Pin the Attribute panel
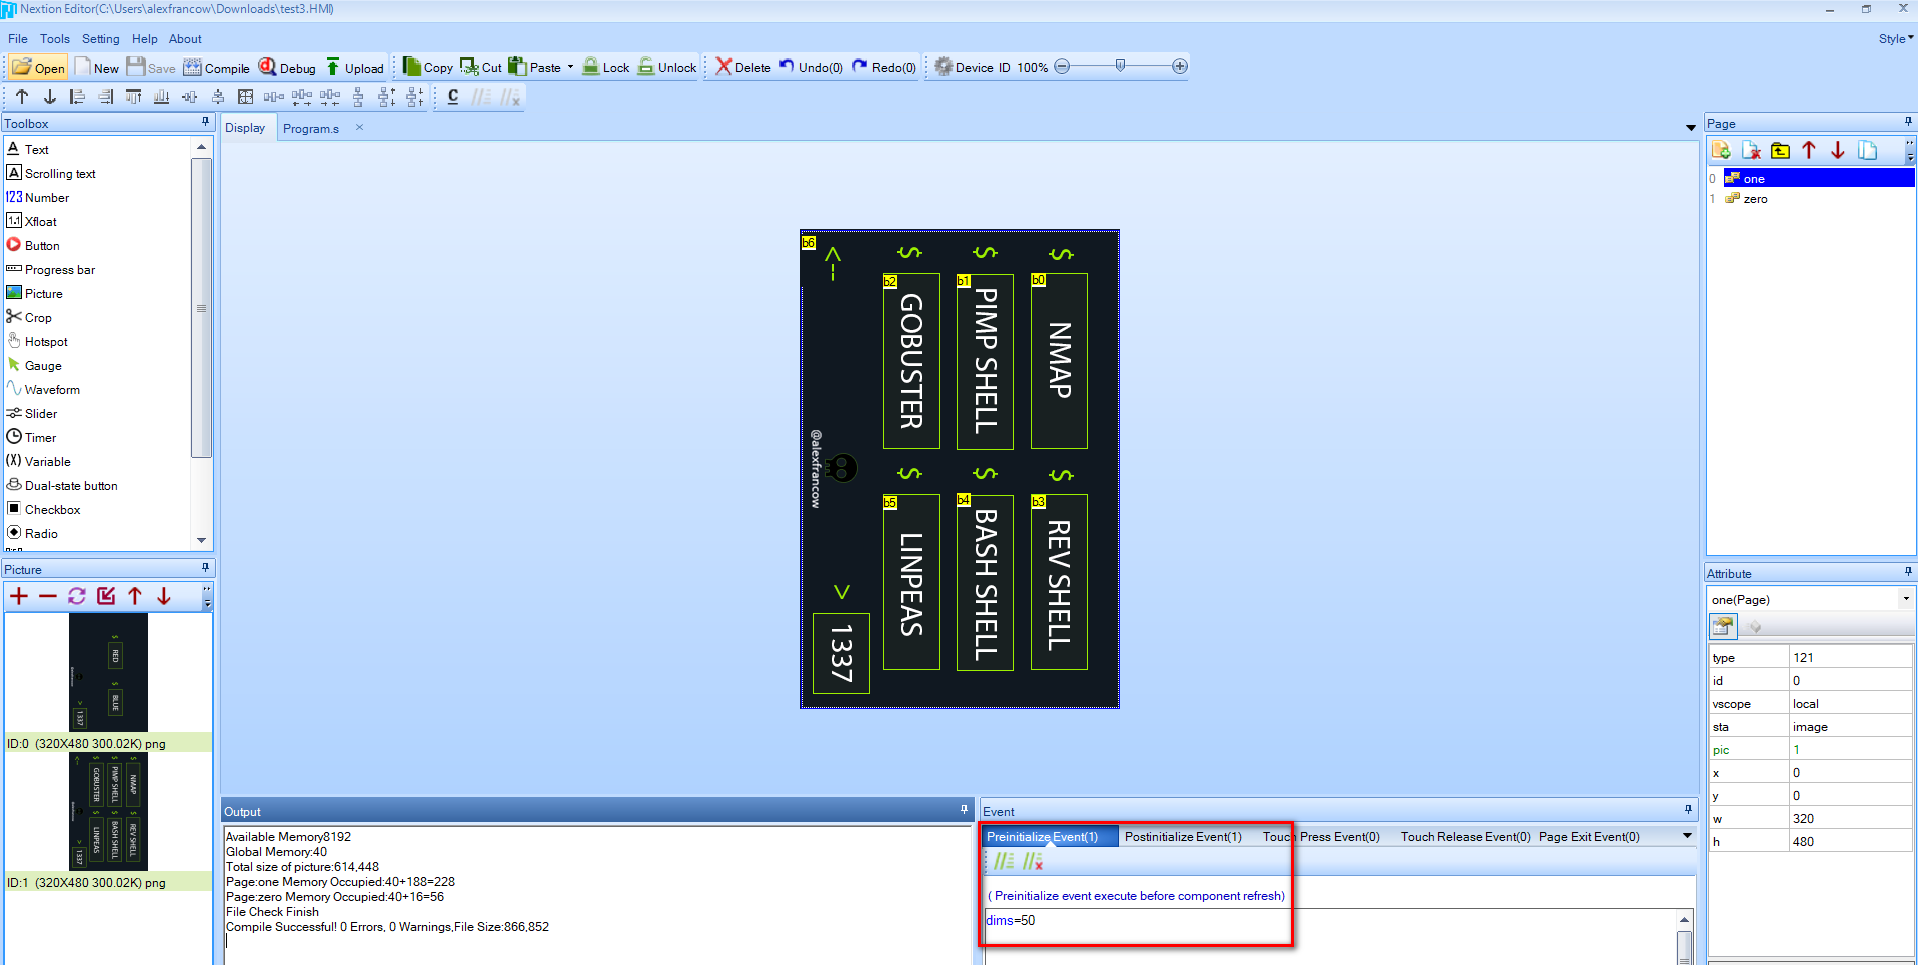 (x=1908, y=572)
